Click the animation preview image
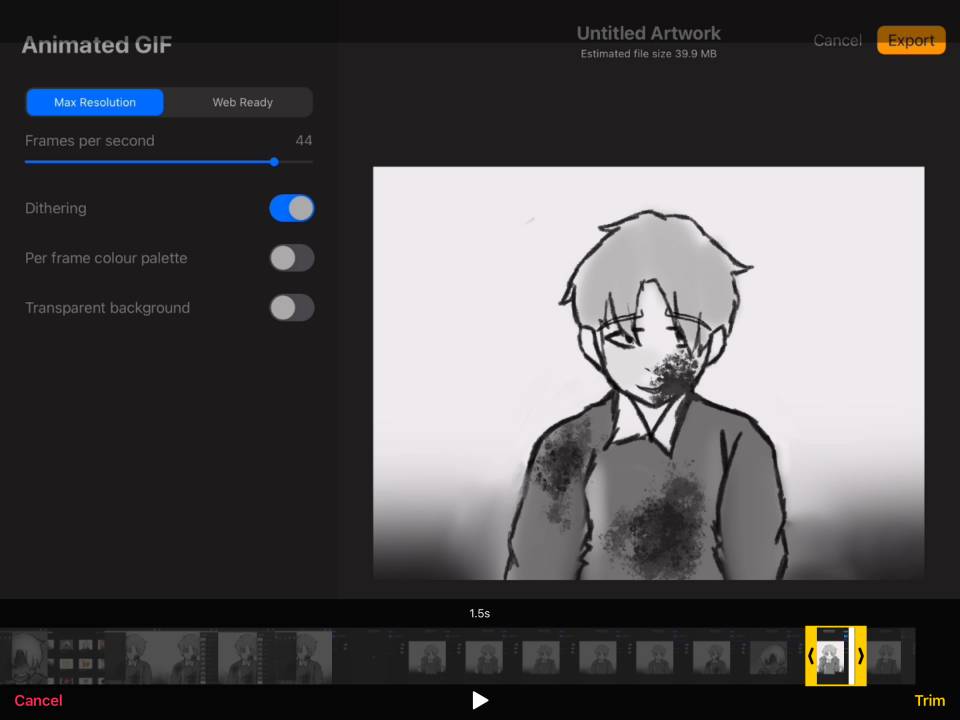 pos(648,372)
